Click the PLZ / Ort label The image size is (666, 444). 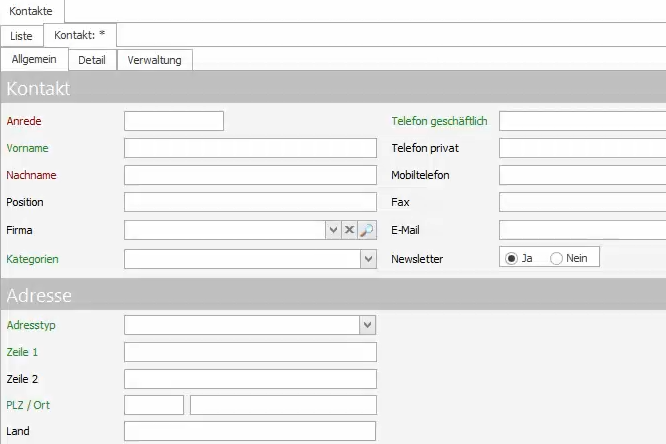[x=28, y=405]
